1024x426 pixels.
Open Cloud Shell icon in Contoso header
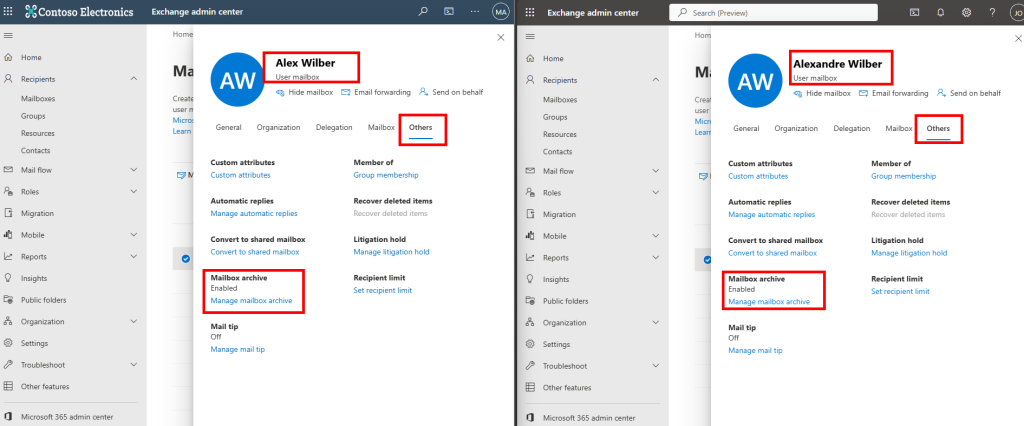click(x=449, y=12)
